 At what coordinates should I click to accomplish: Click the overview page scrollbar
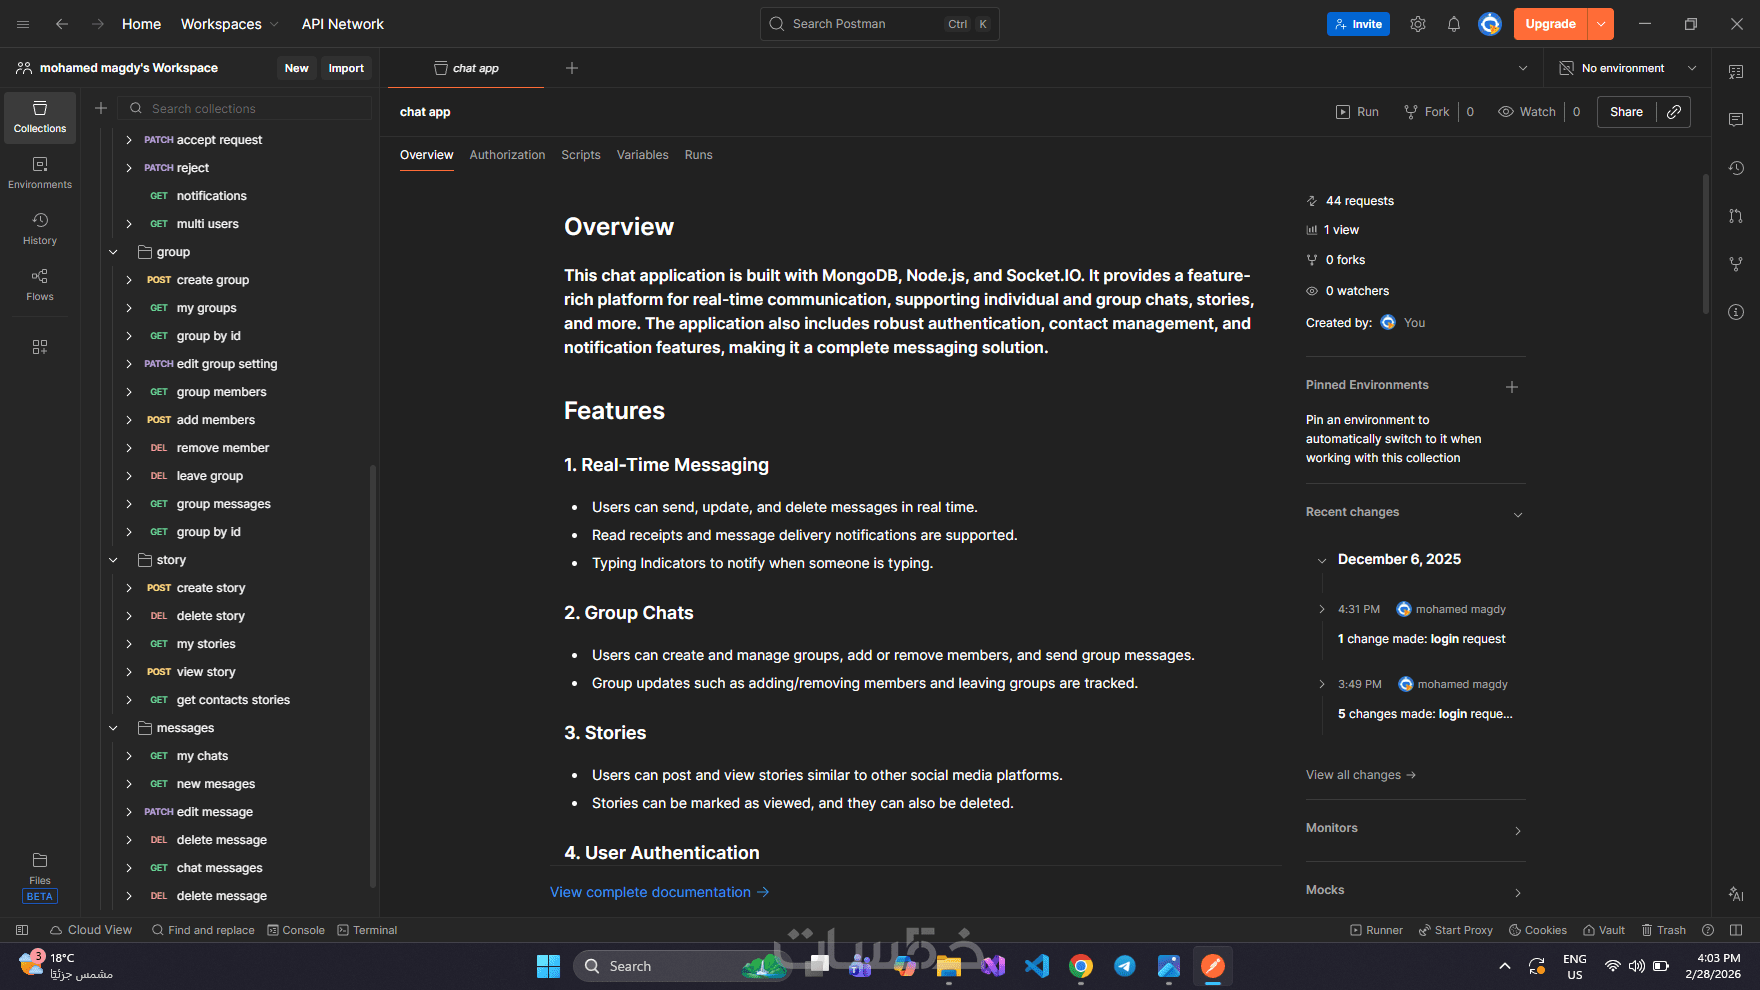point(1706,245)
